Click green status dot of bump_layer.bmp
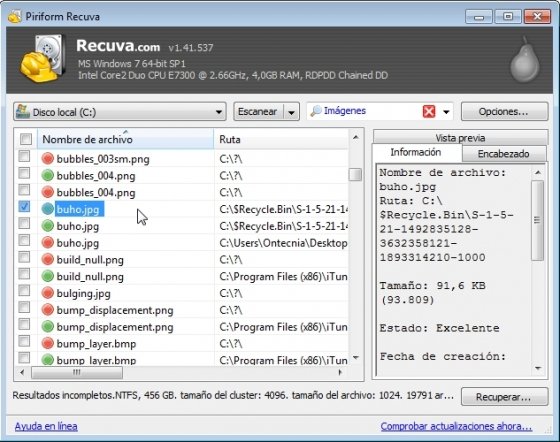Viewport: 560px width, 442px height. (x=48, y=360)
